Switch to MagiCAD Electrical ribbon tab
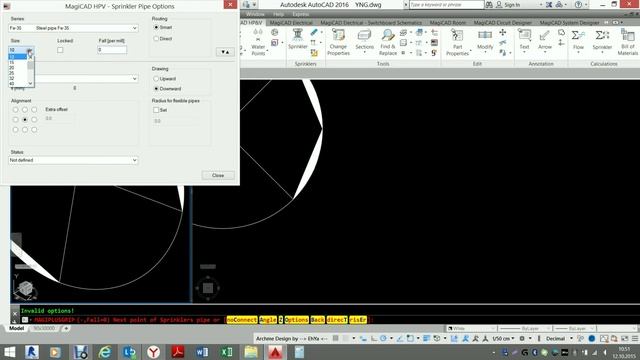640x360 pixels. tap(290, 22)
